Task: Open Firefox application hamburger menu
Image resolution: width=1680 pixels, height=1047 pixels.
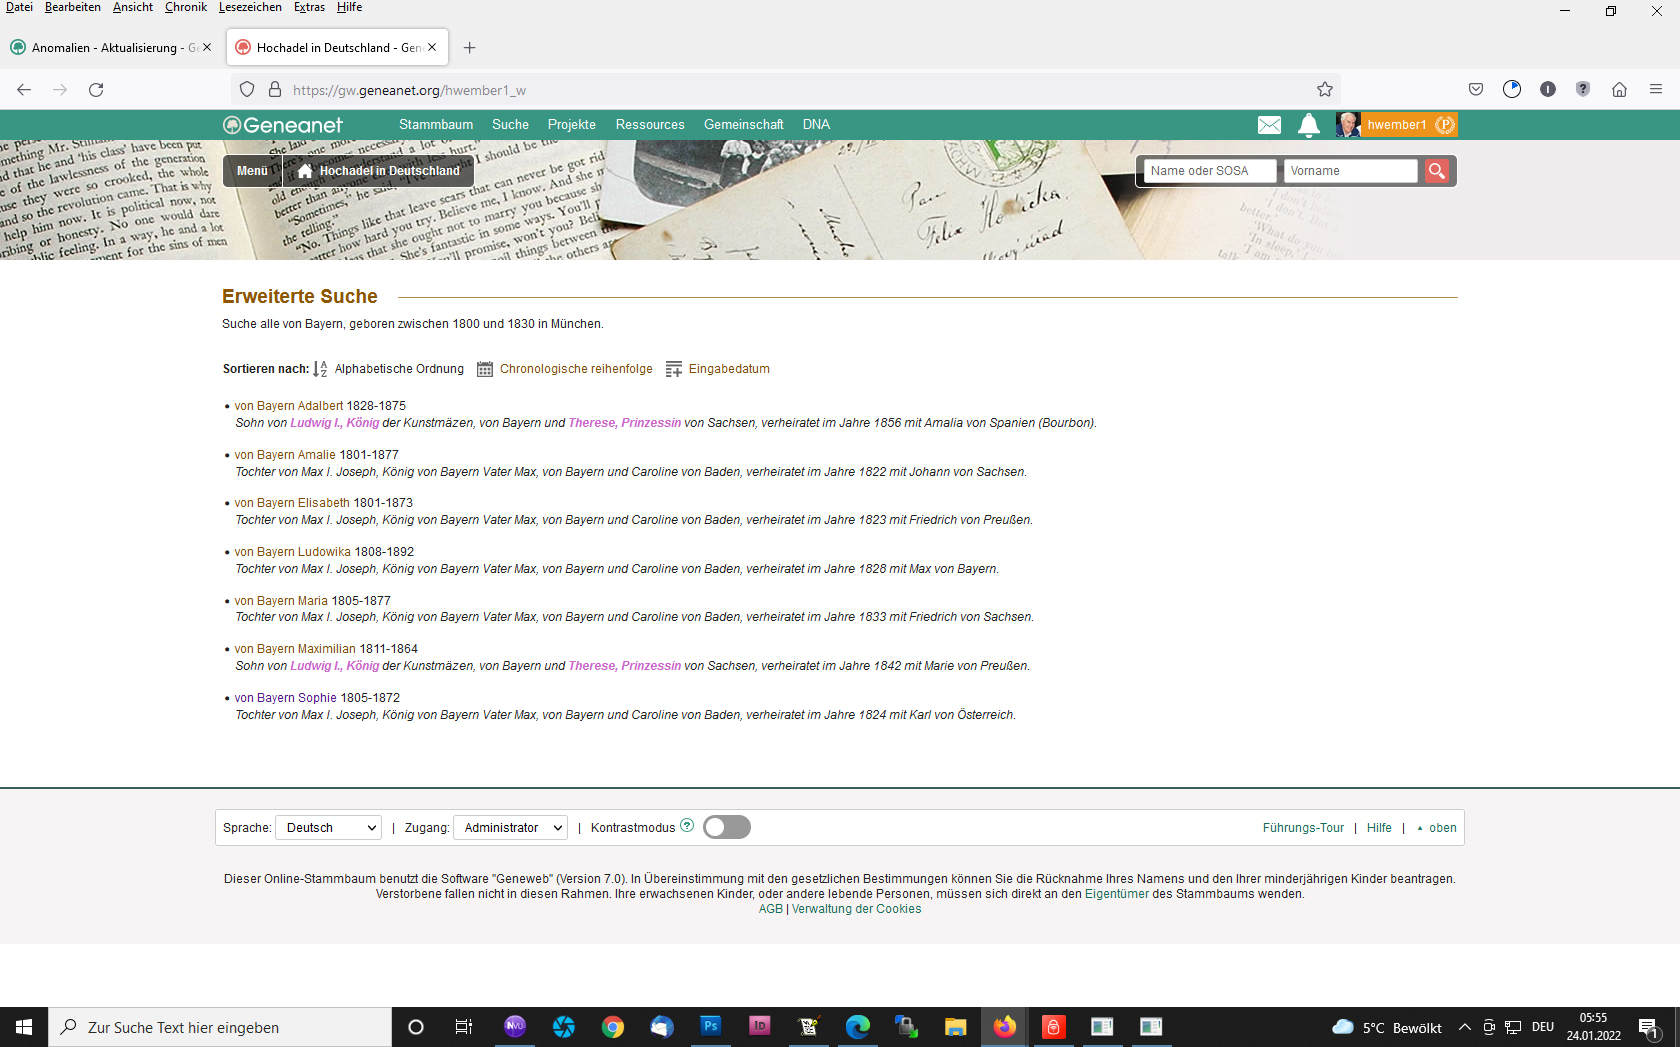Action: 1656,90
